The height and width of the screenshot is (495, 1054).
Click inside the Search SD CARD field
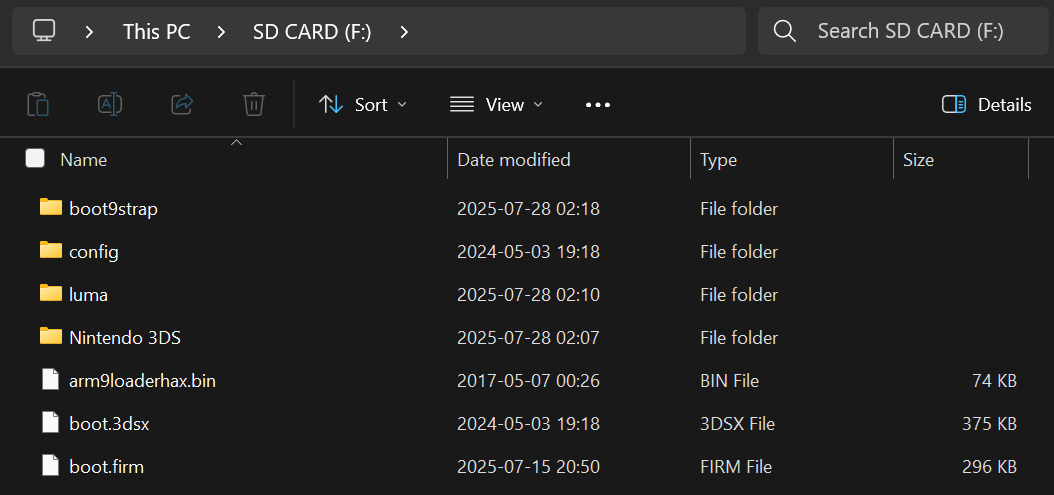pyautogui.click(x=910, y=31)
